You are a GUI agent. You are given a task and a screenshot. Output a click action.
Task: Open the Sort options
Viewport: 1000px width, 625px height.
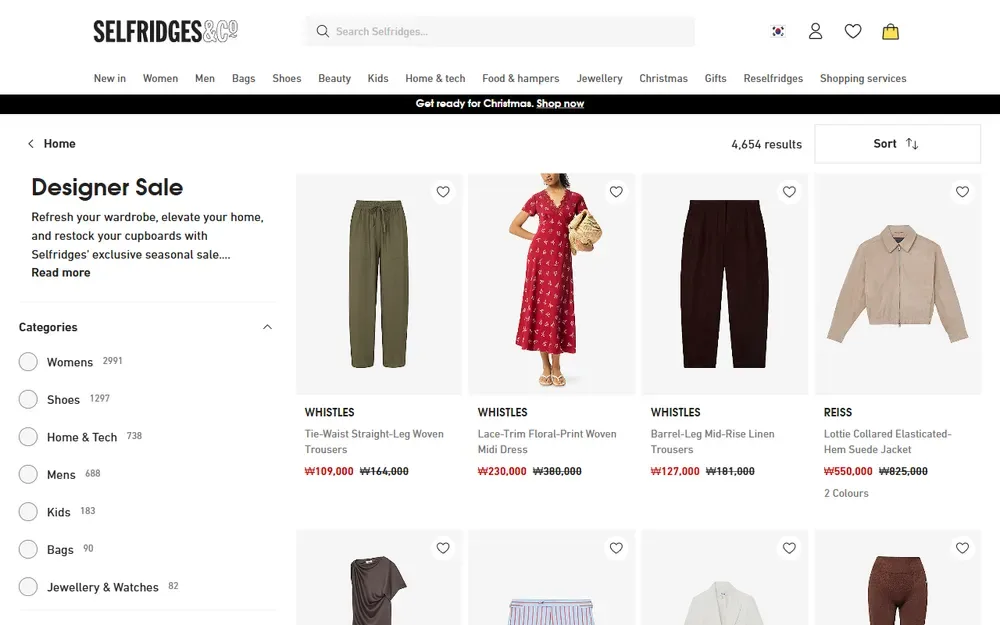point(897,144)
